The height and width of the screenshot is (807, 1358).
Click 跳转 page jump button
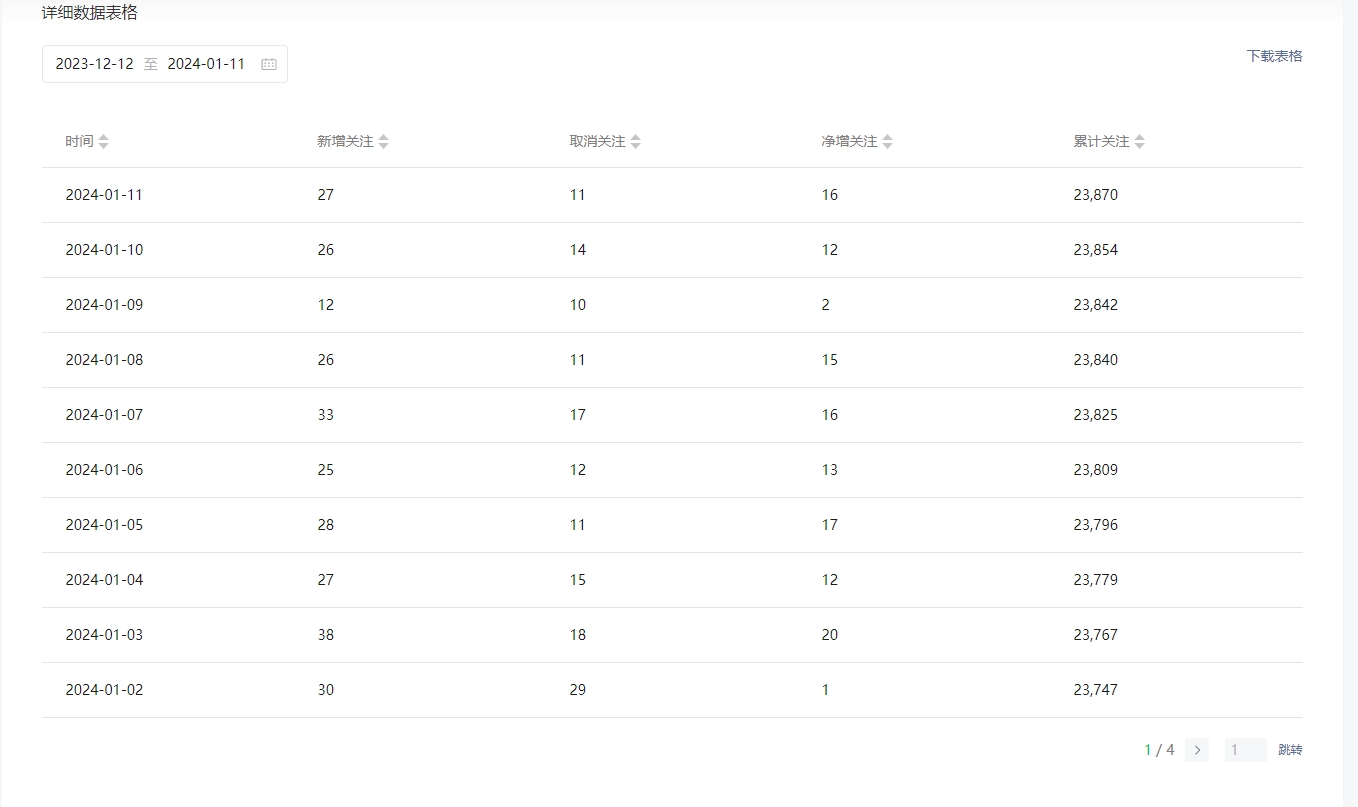[1290, 750]
